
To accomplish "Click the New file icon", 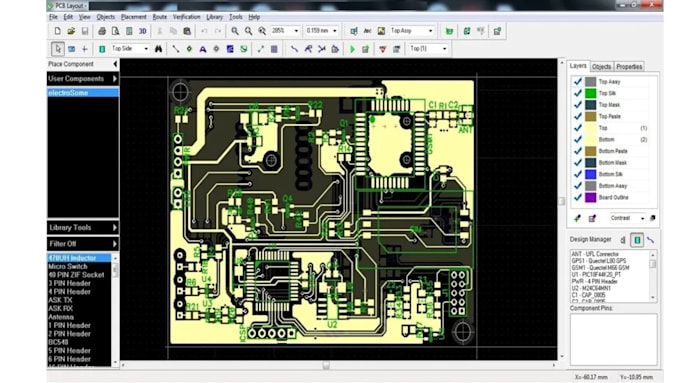I will [x=57, y=31].
